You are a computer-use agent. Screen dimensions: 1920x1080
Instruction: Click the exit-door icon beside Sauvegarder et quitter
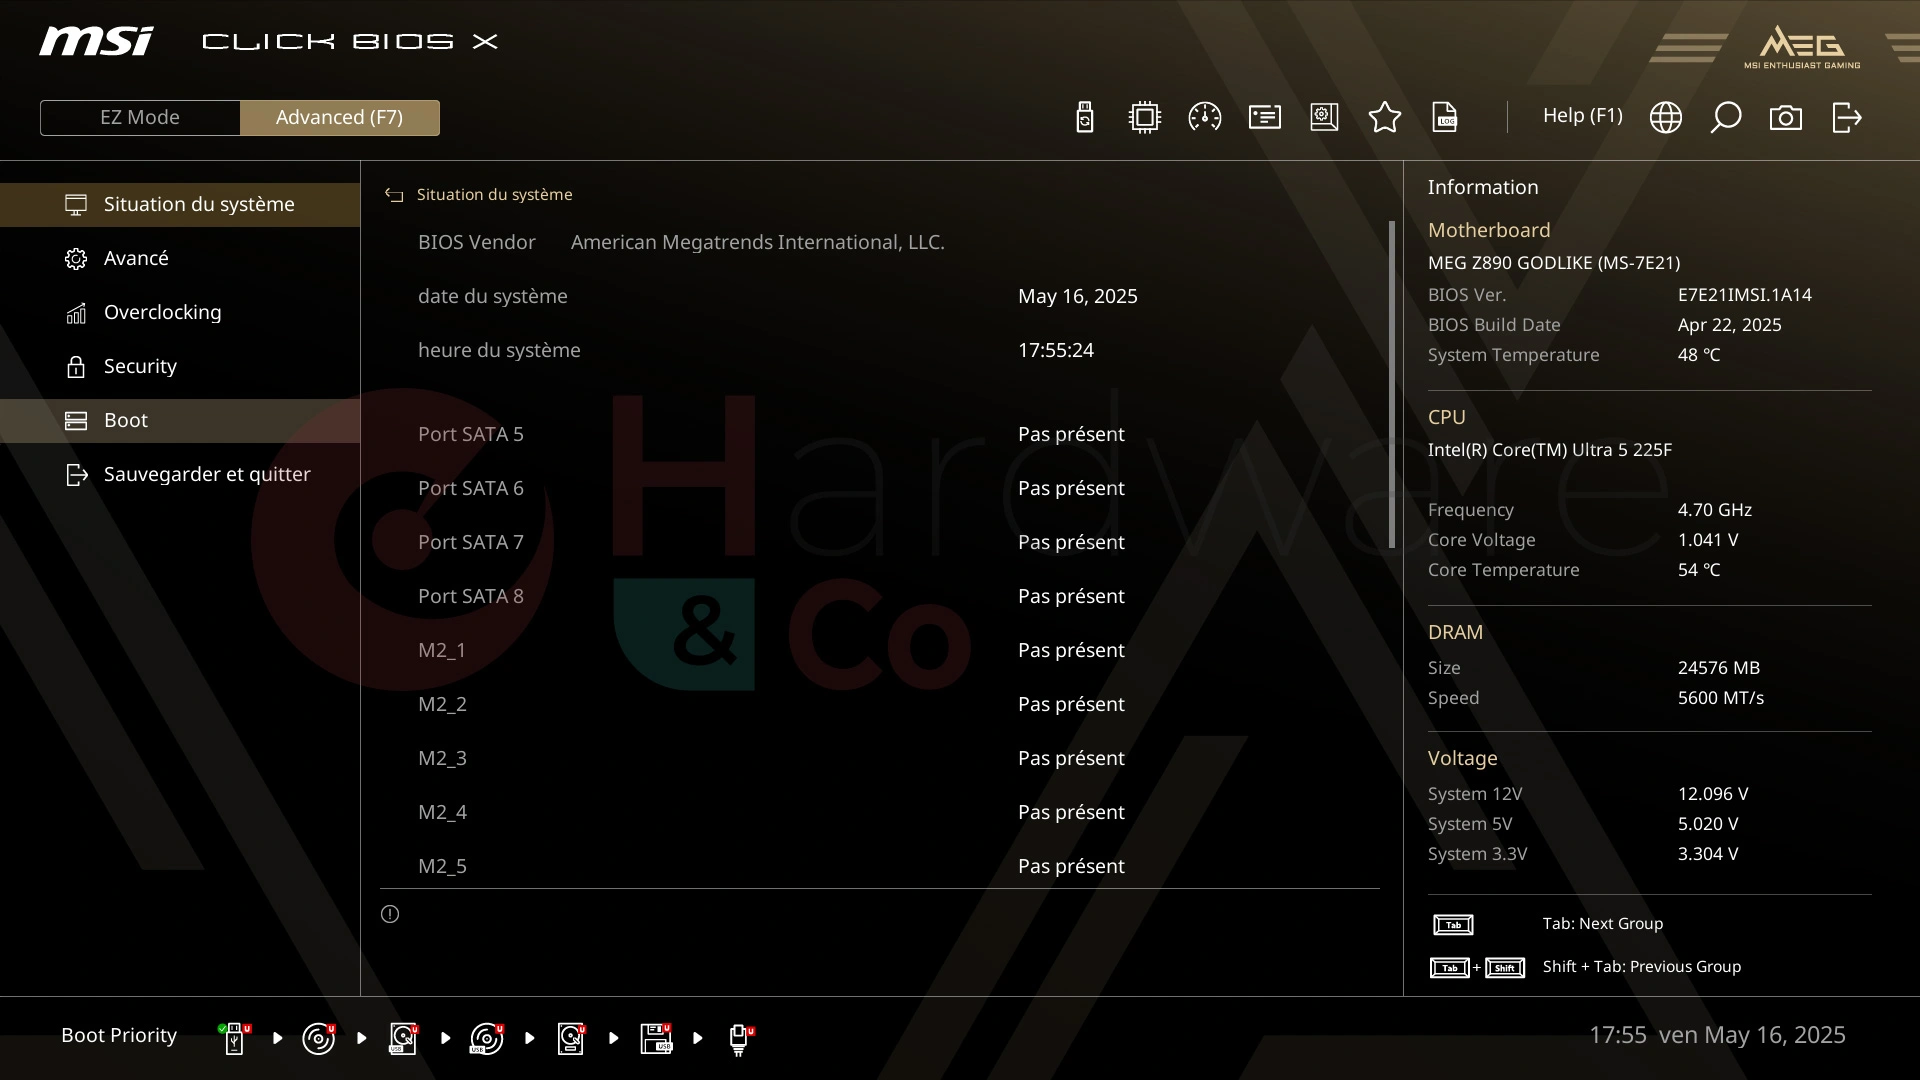click(x=76, y=474)
